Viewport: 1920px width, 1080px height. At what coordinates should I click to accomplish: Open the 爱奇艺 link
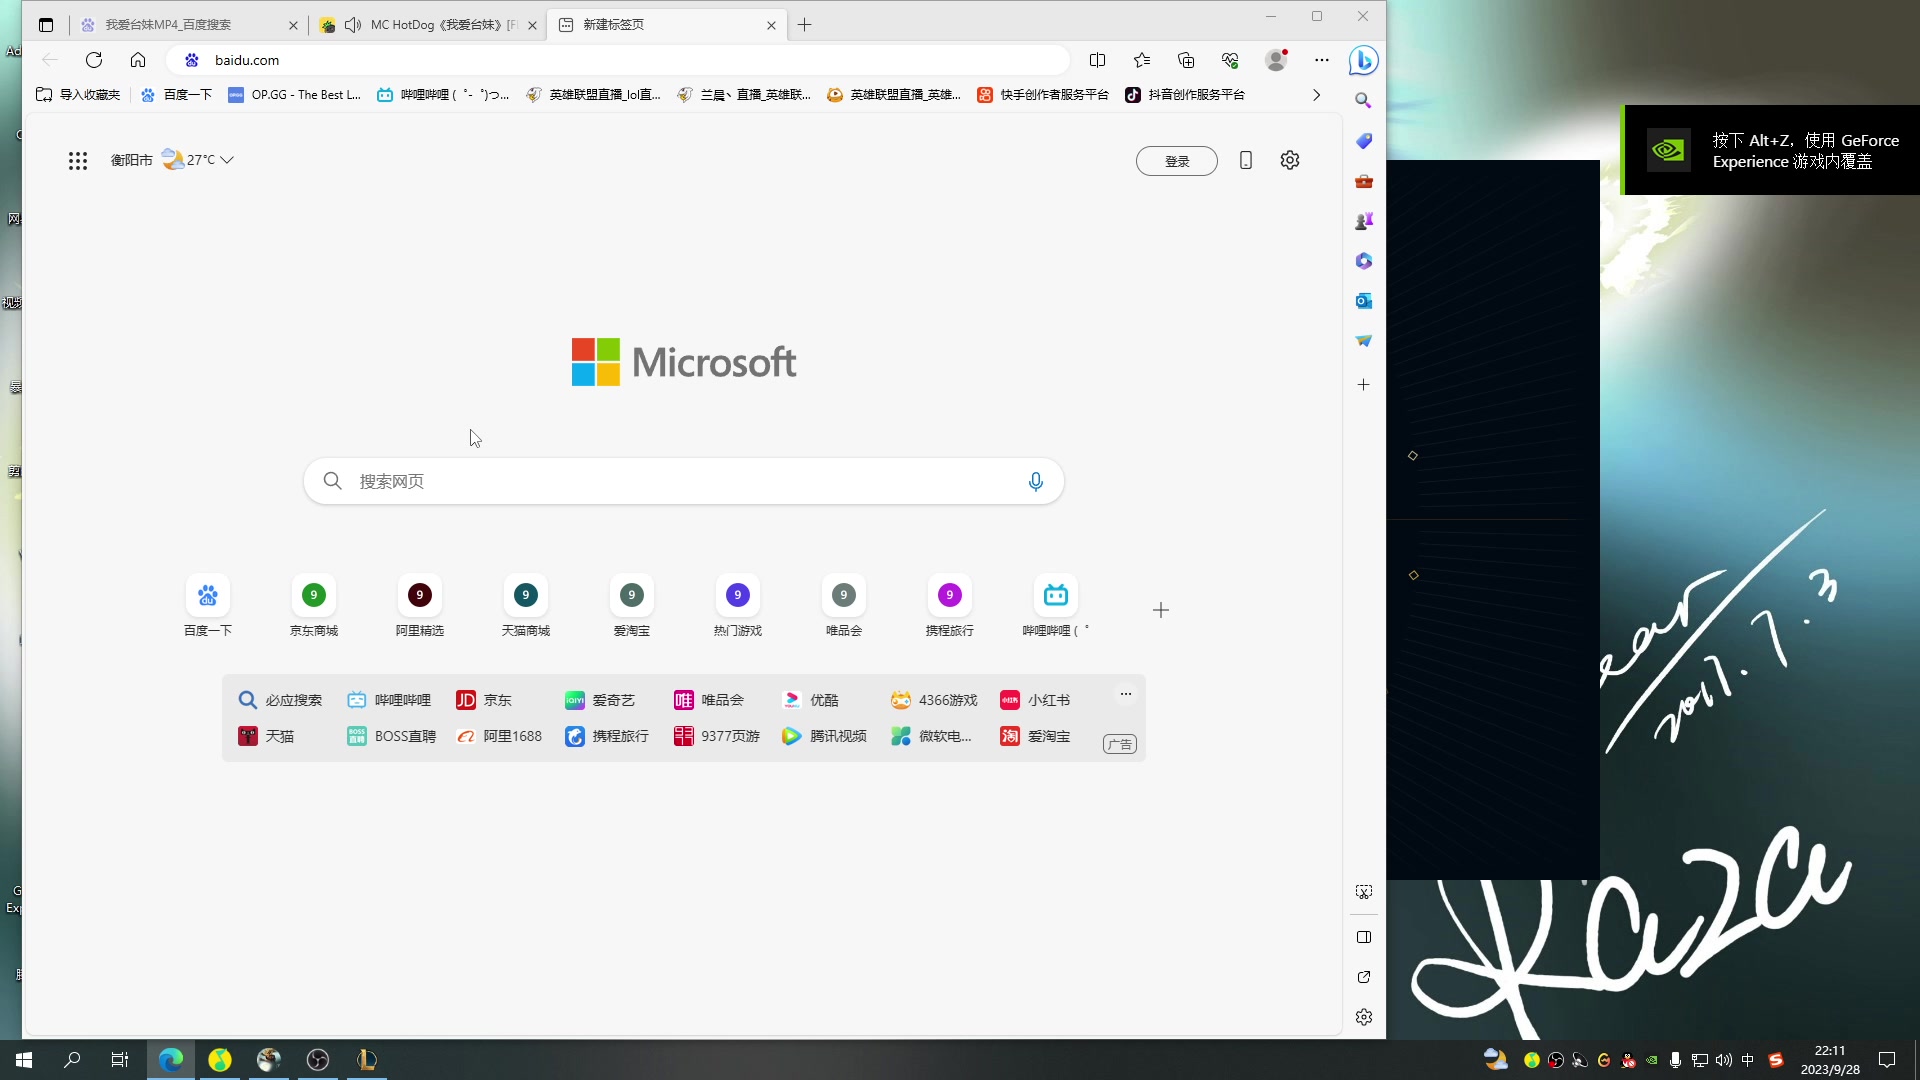[x=600, y=700]
